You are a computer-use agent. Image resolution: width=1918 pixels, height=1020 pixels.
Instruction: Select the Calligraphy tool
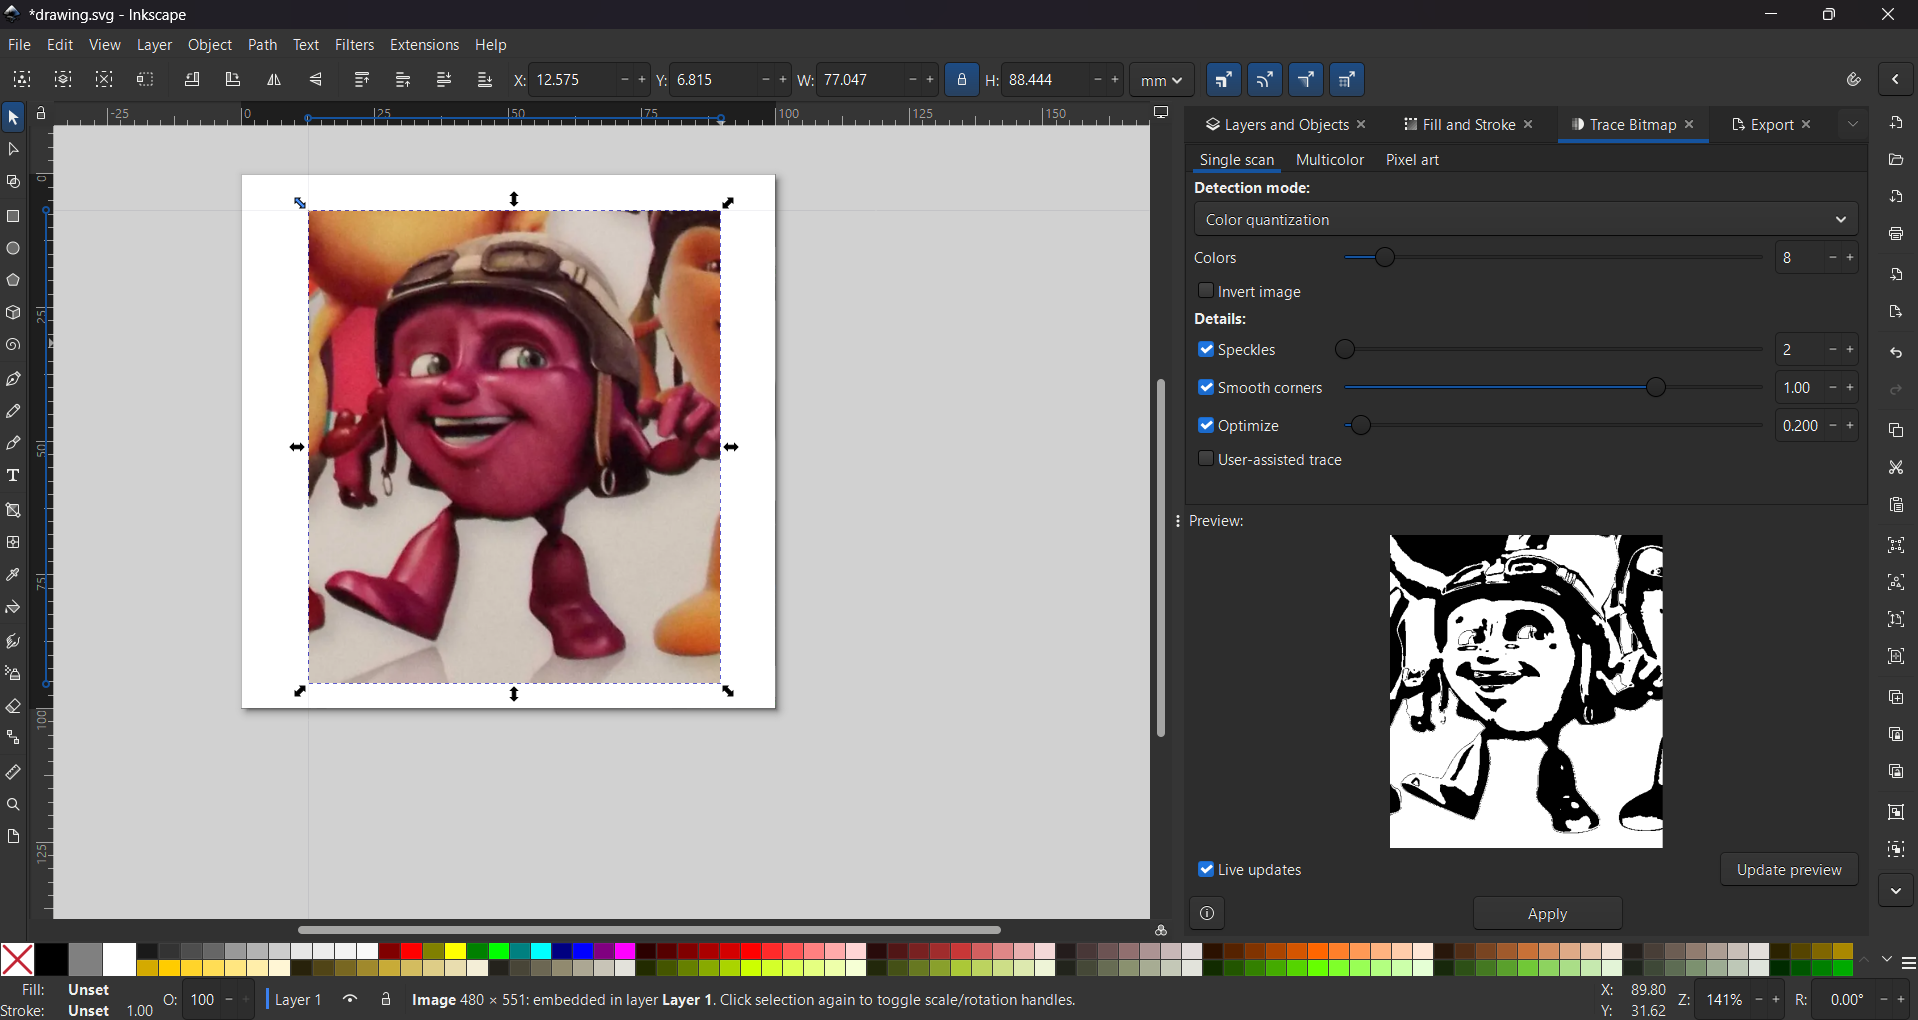13,443
